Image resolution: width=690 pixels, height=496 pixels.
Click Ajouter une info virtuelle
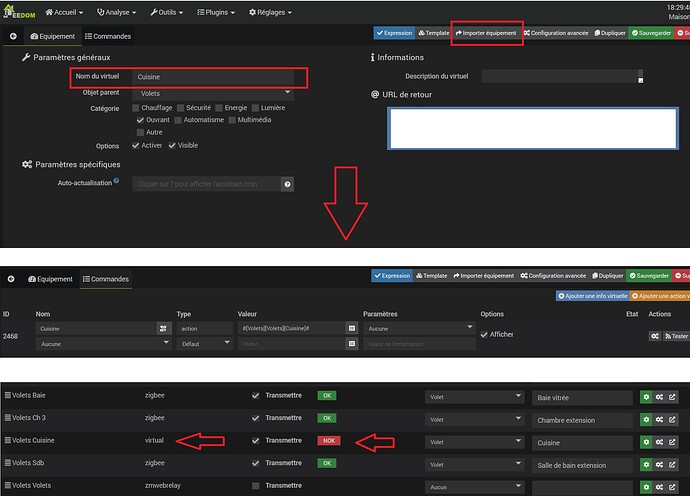593,296
